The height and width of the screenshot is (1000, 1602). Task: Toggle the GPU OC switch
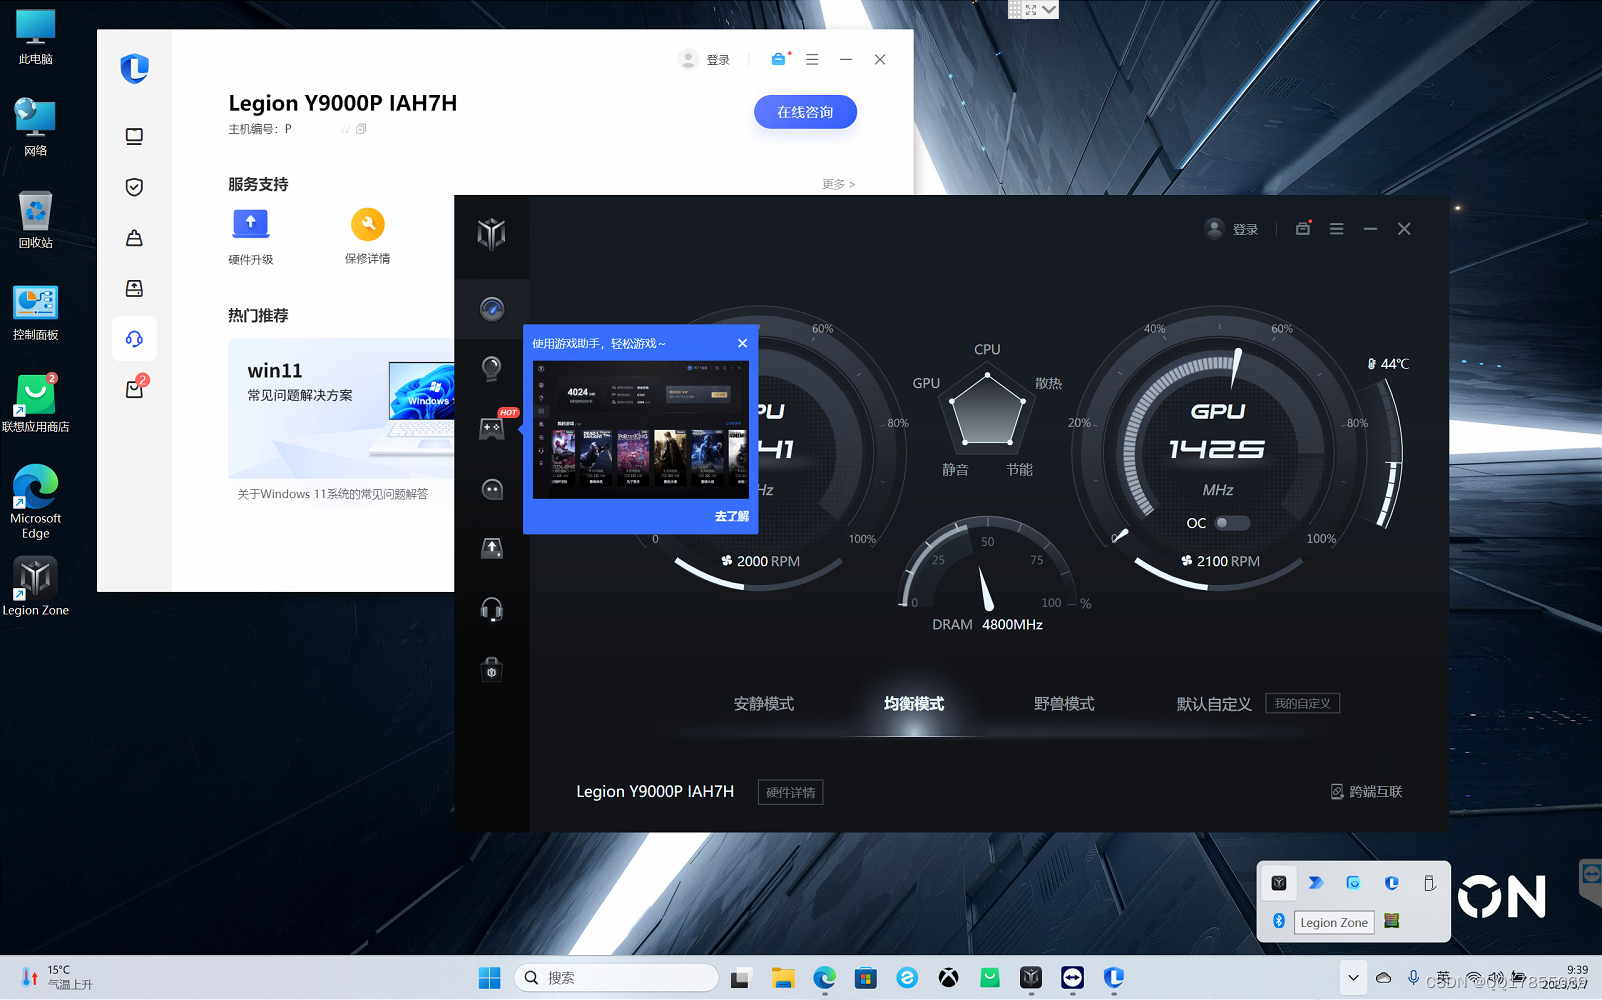1231,523
